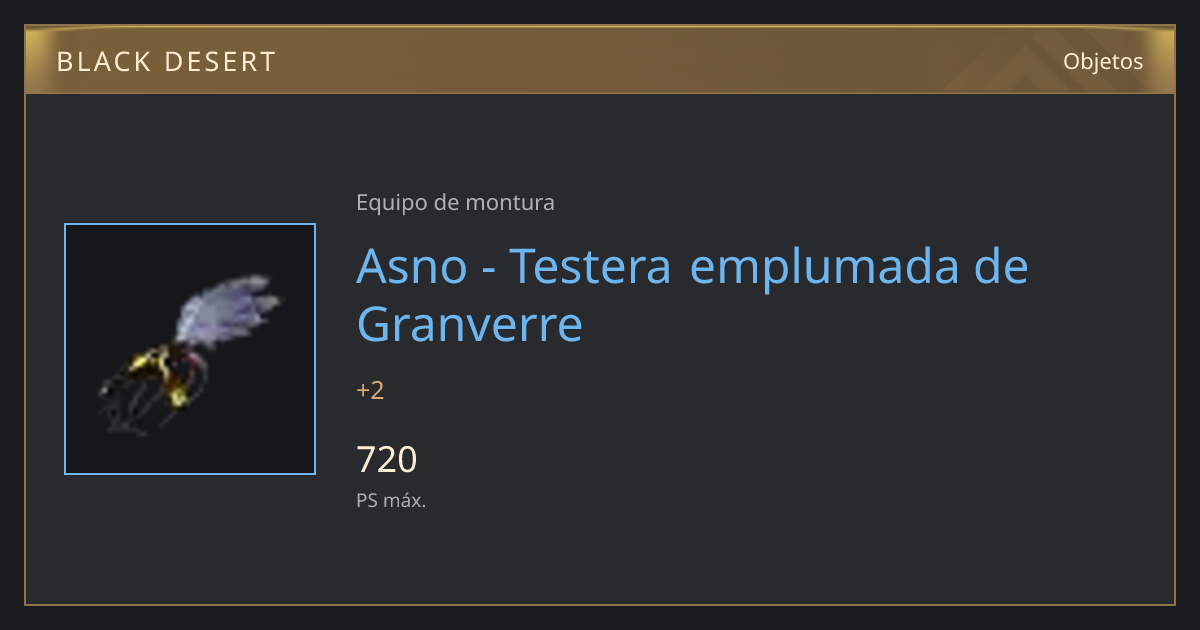Image resolution: width=1200 pixels, height=630 pixels.
Task: Click the gold header banner background
Action: [x=600, y=60]
